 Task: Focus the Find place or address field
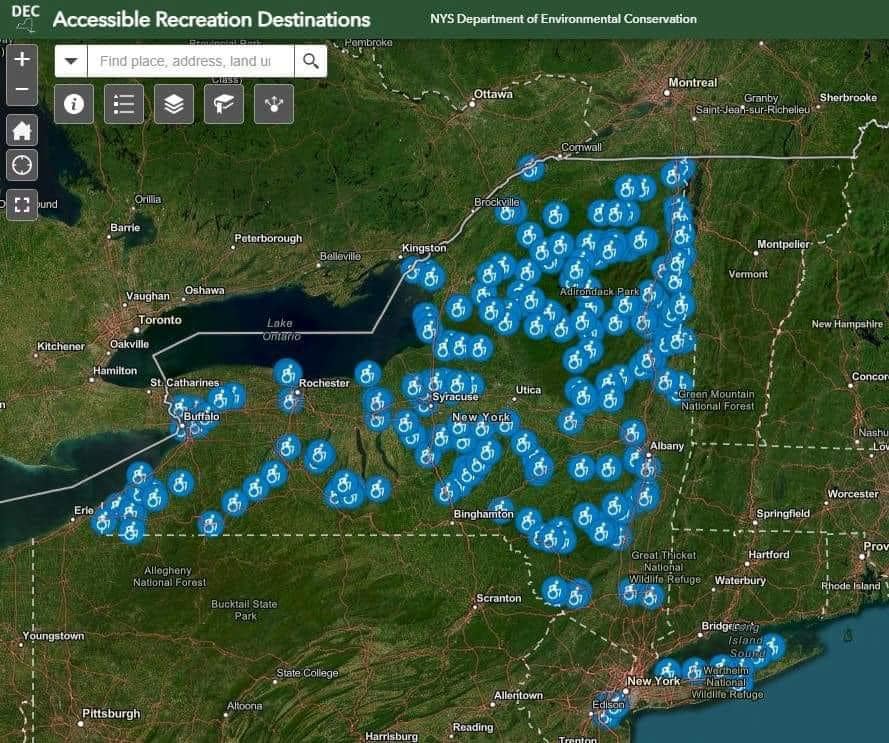190,61
